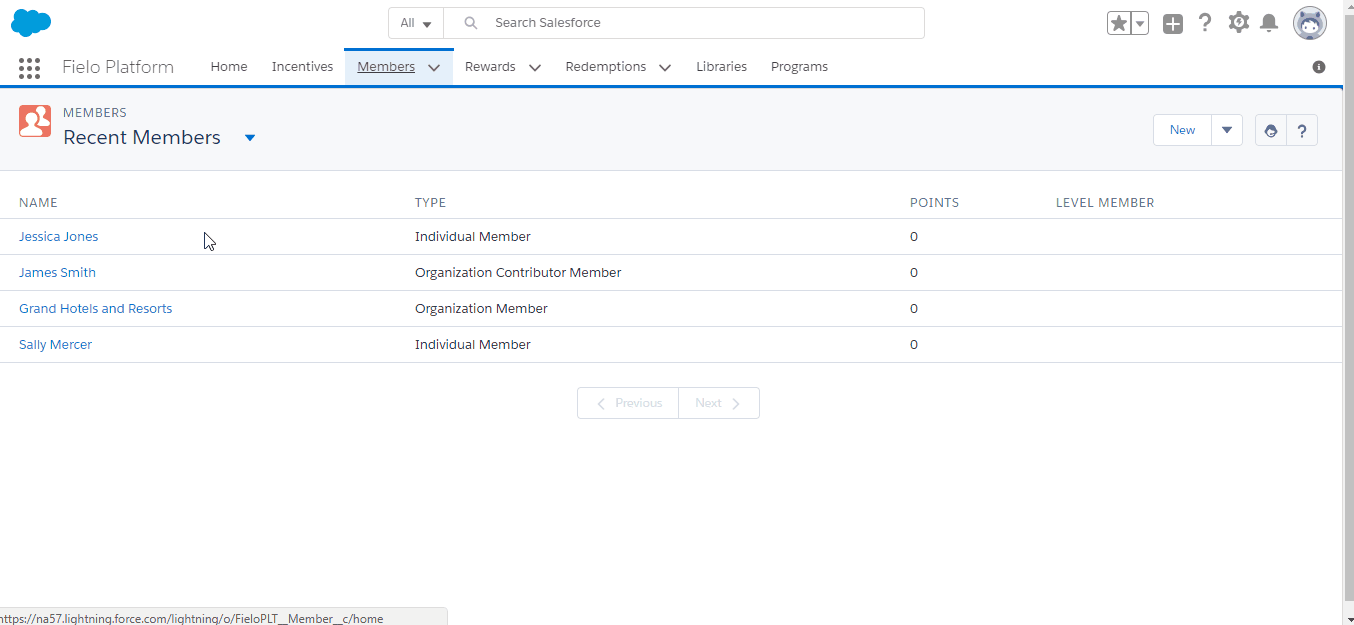This screenshot has height=625, width=1354.
Task: Click the info icon beside navigation bar
Action: (1319, 67)
